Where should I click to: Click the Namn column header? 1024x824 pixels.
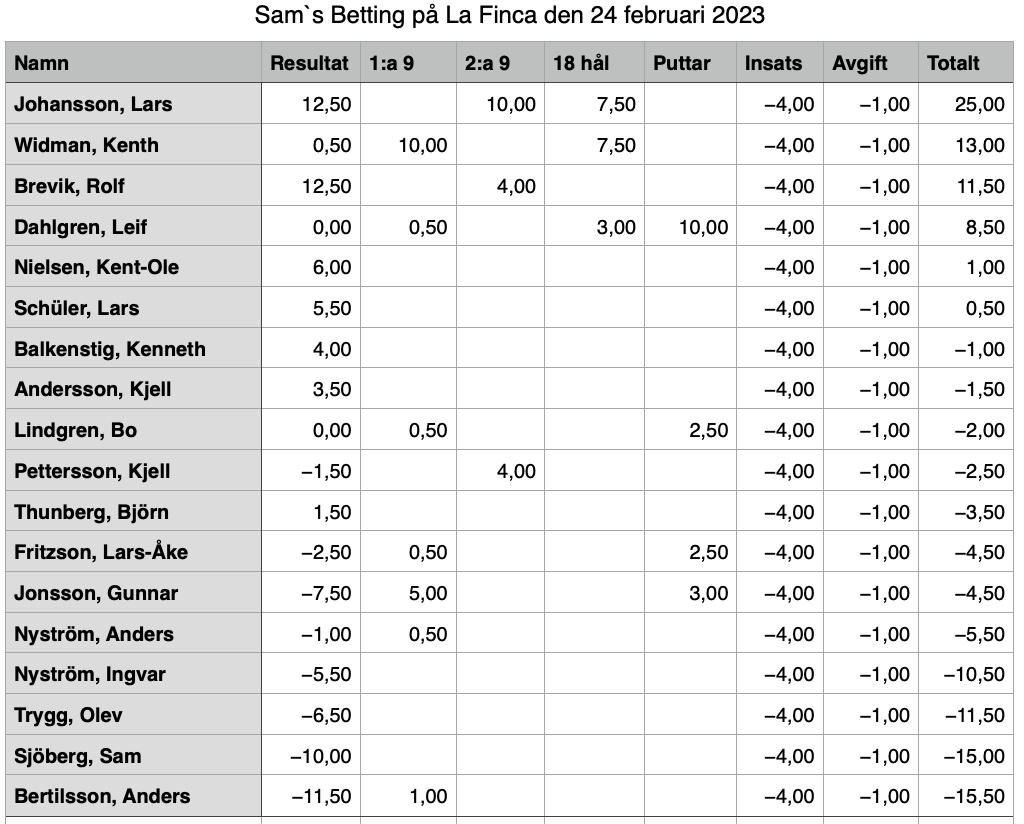133,63
